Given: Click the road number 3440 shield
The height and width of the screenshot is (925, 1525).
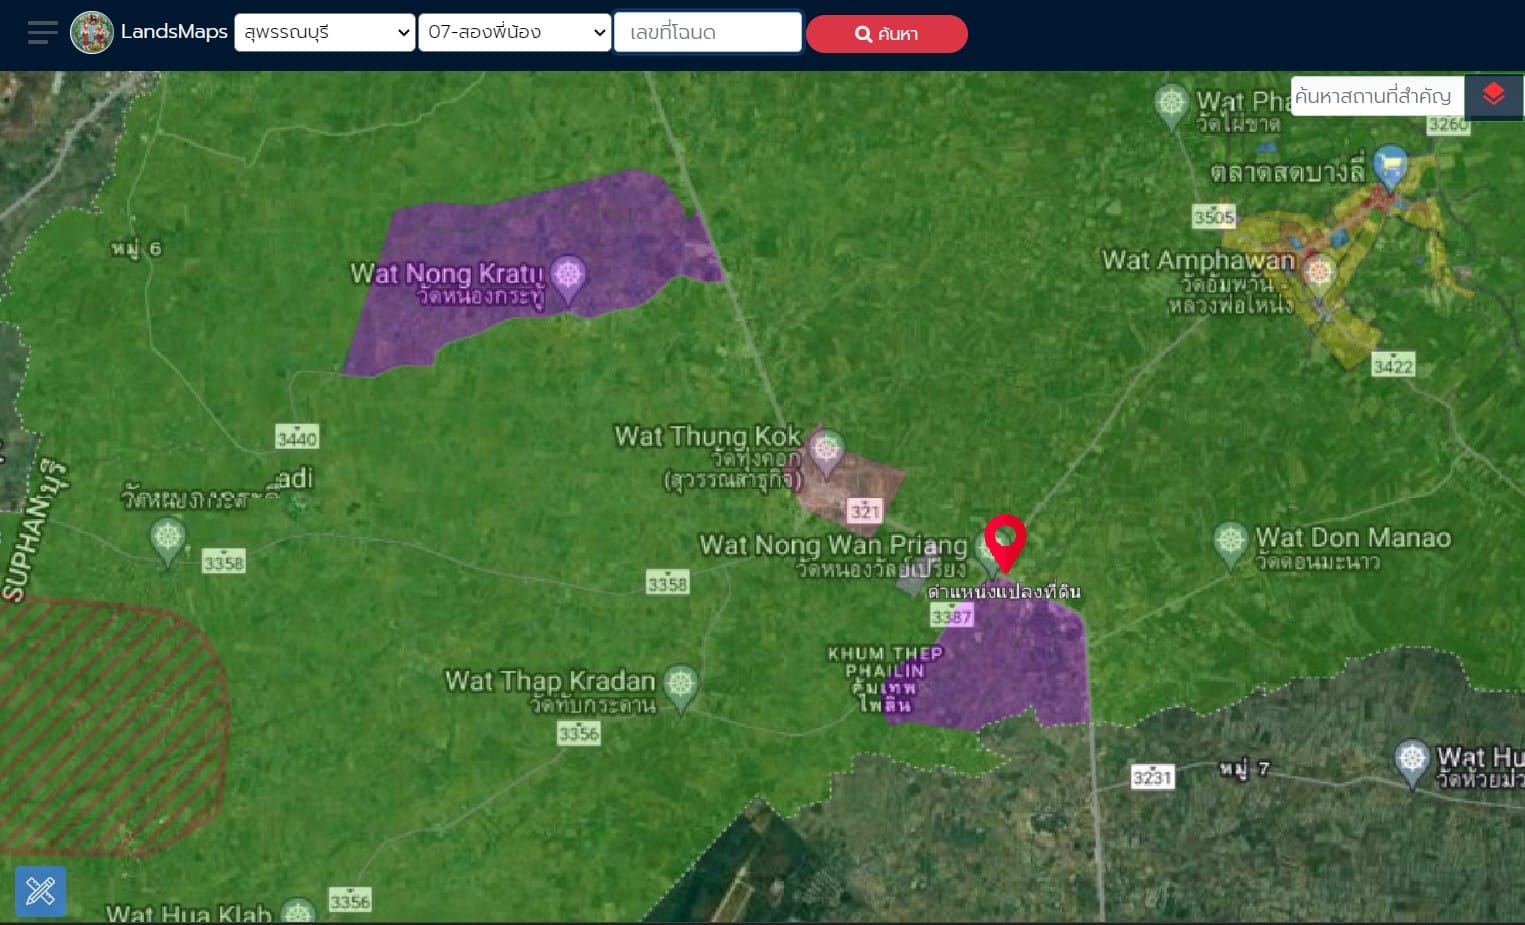Looking at the screenshot, I should coord(297,437).
